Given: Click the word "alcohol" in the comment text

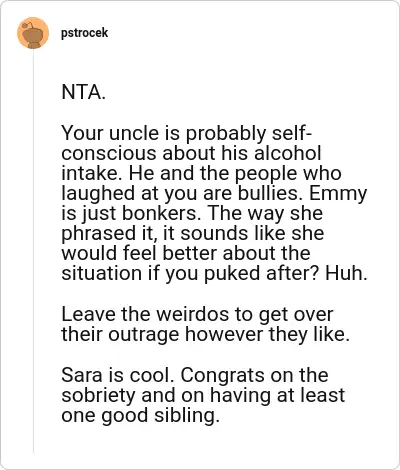Looking at the screenshot, I should coord(288,153).
